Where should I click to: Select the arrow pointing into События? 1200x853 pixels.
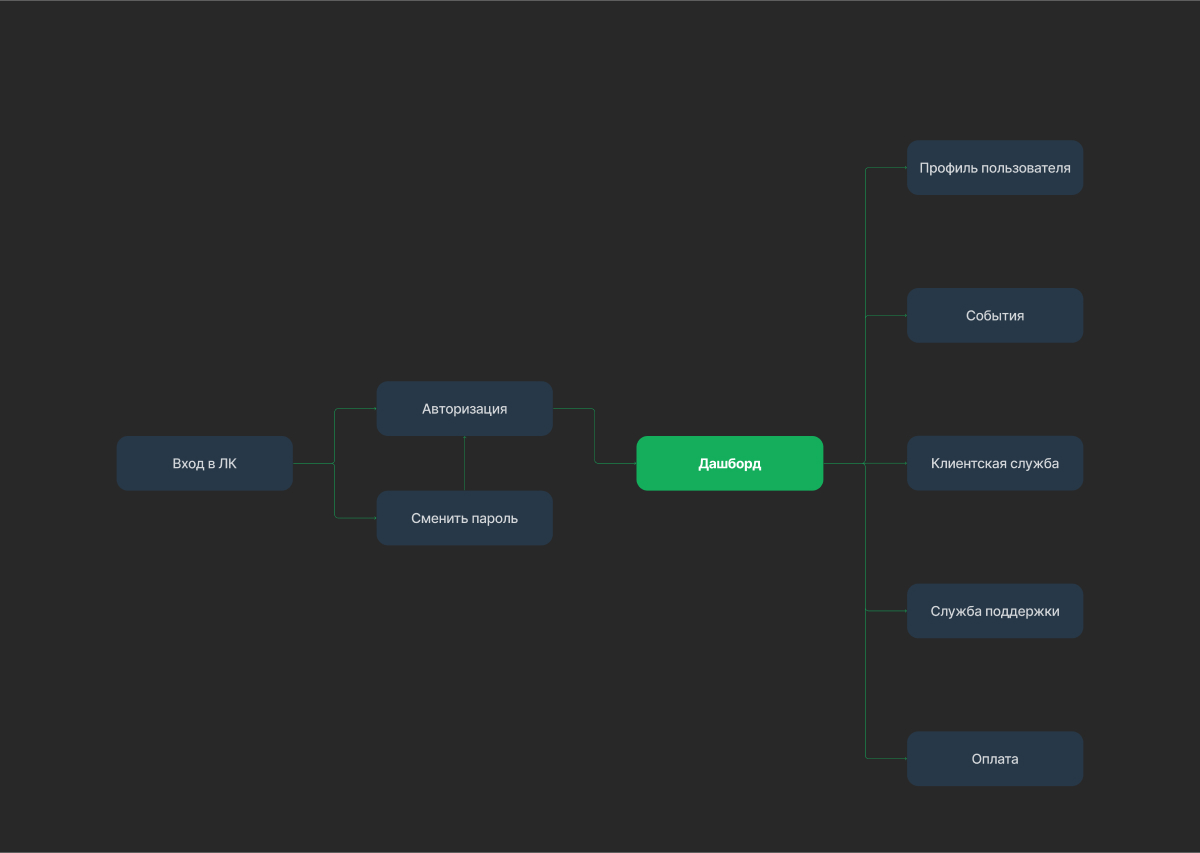click(886, 315)
